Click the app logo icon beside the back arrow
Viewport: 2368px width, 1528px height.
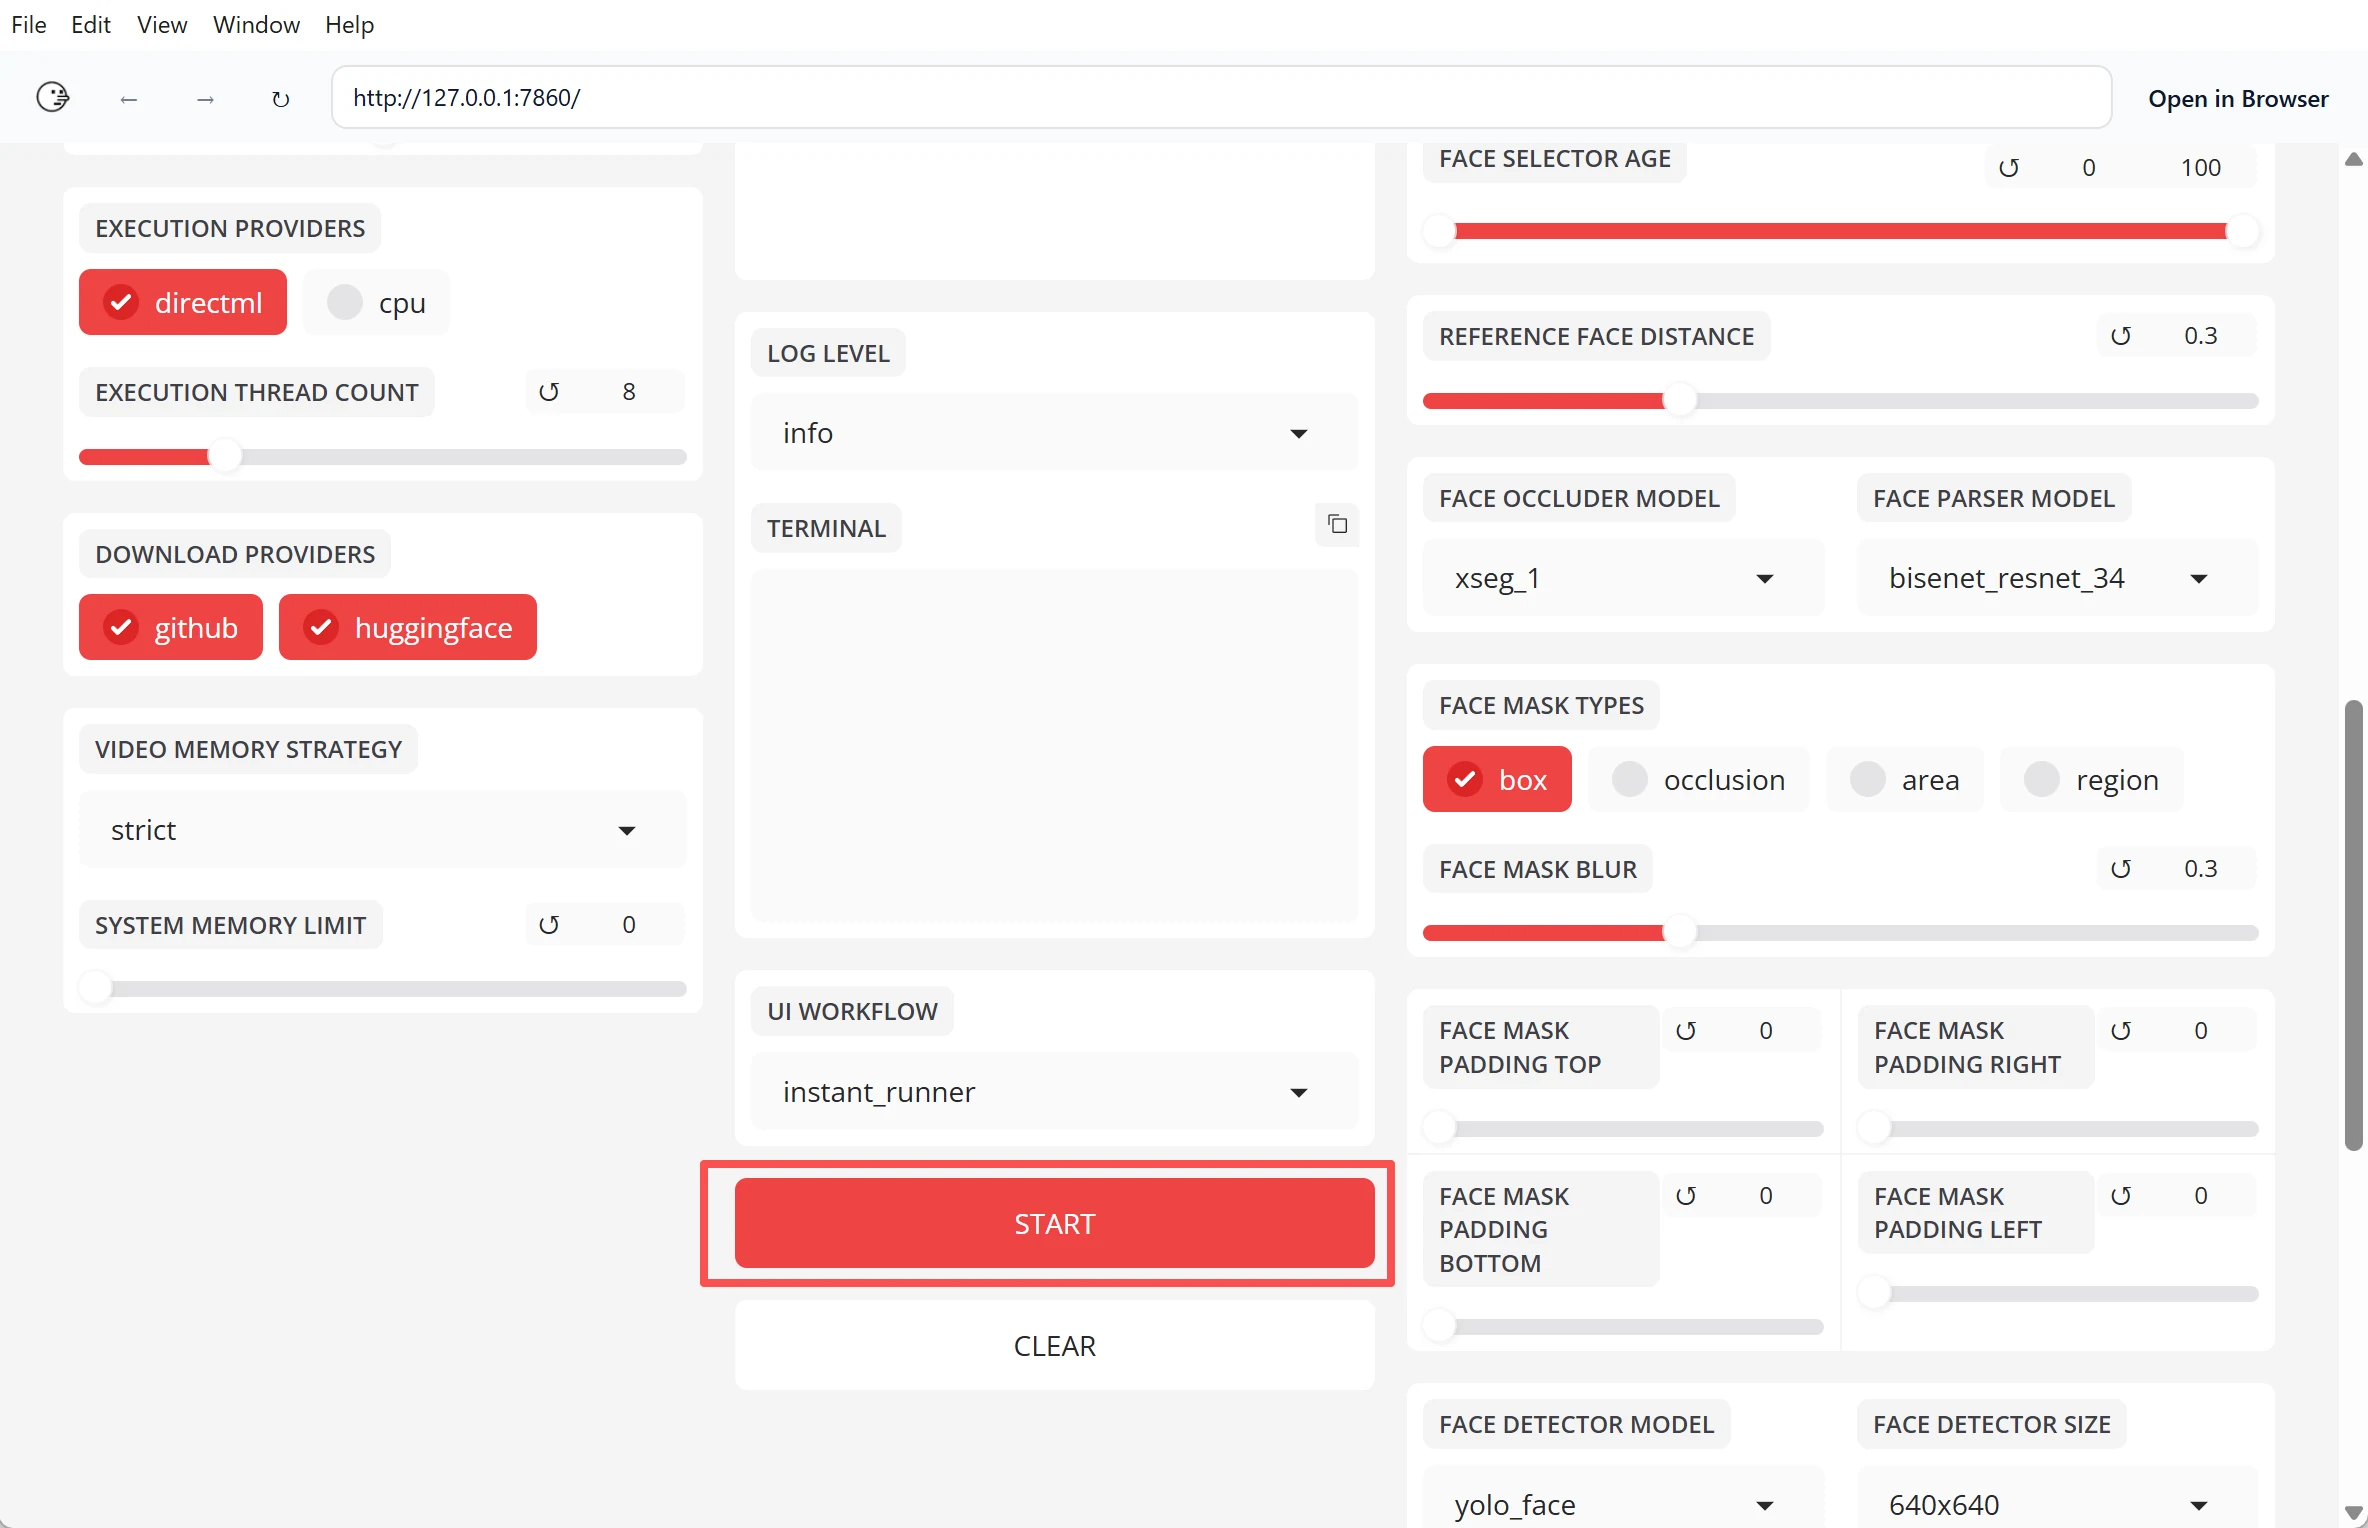pos(52,97)
